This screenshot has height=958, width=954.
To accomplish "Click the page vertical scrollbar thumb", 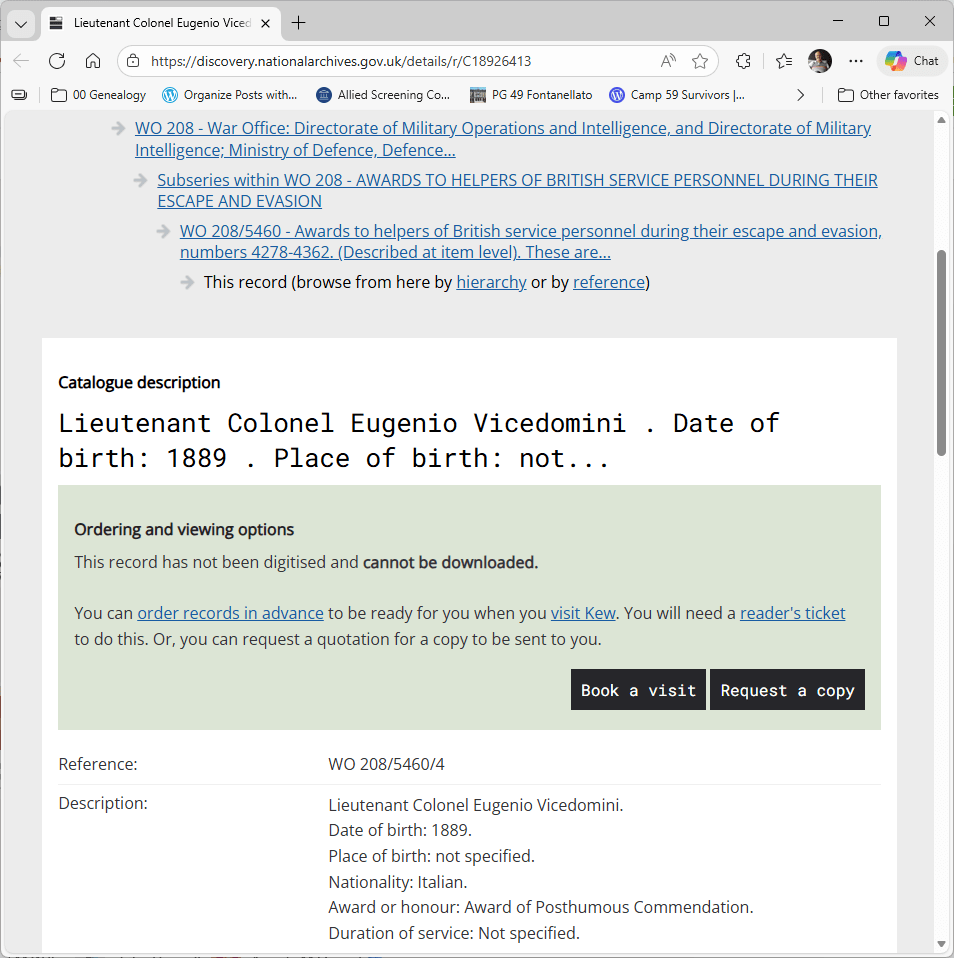I will tap(941, 353).
